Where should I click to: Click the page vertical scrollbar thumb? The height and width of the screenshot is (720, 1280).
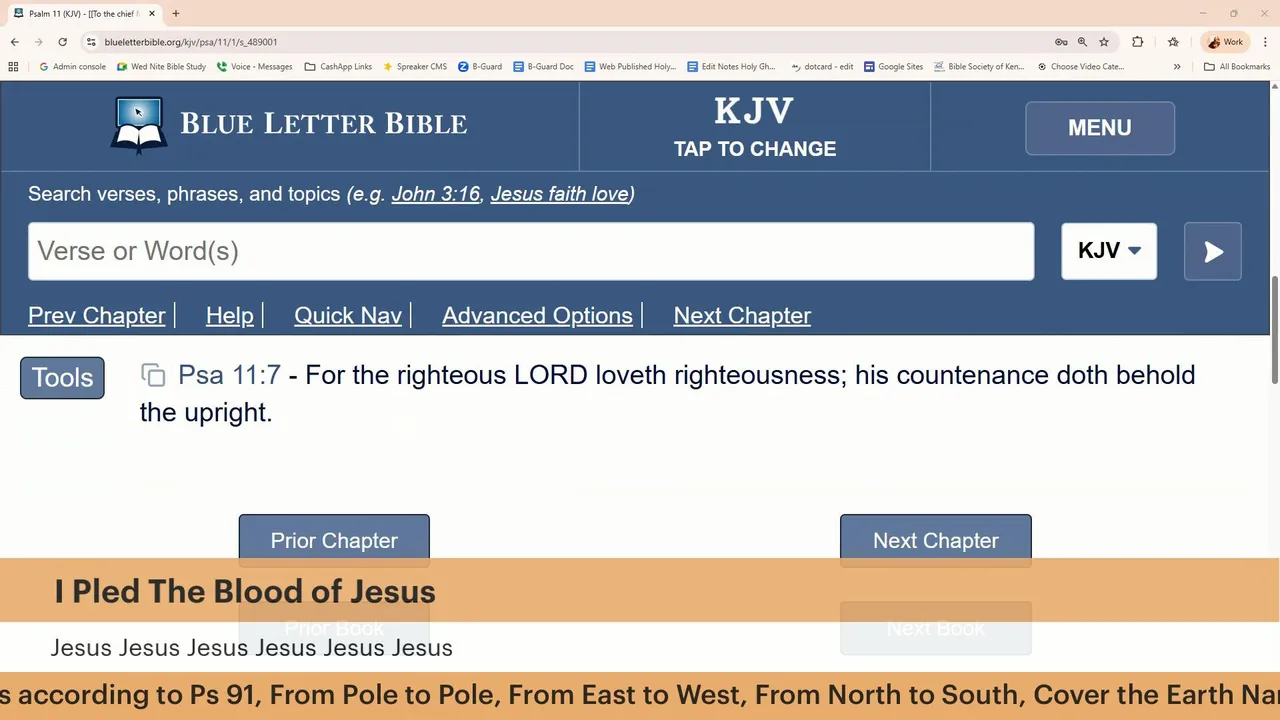click(x=1274, y=329)
